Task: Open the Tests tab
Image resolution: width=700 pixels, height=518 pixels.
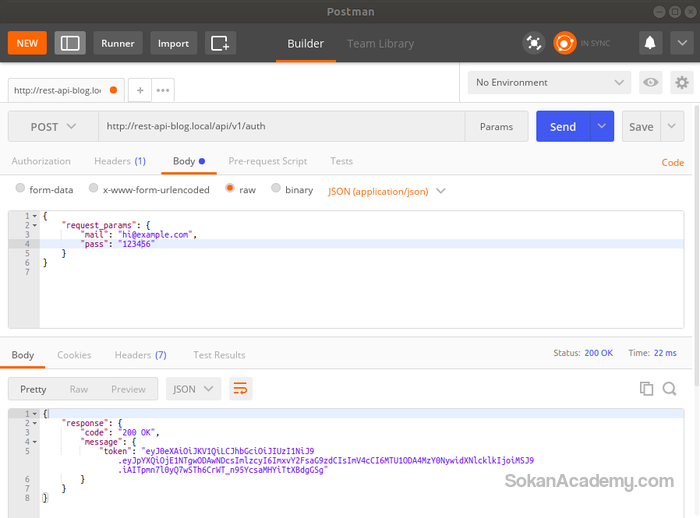Action: pyautogui.click(x=342, y=161)
